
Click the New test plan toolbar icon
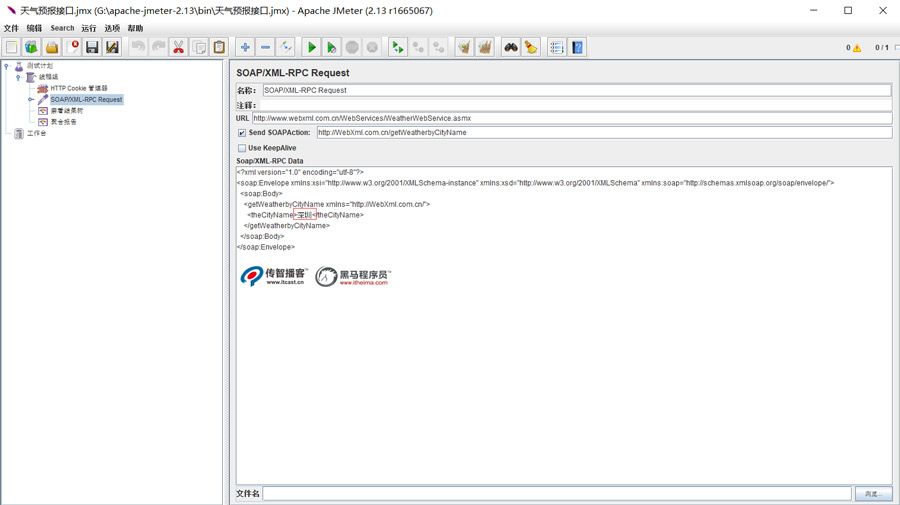11,48
